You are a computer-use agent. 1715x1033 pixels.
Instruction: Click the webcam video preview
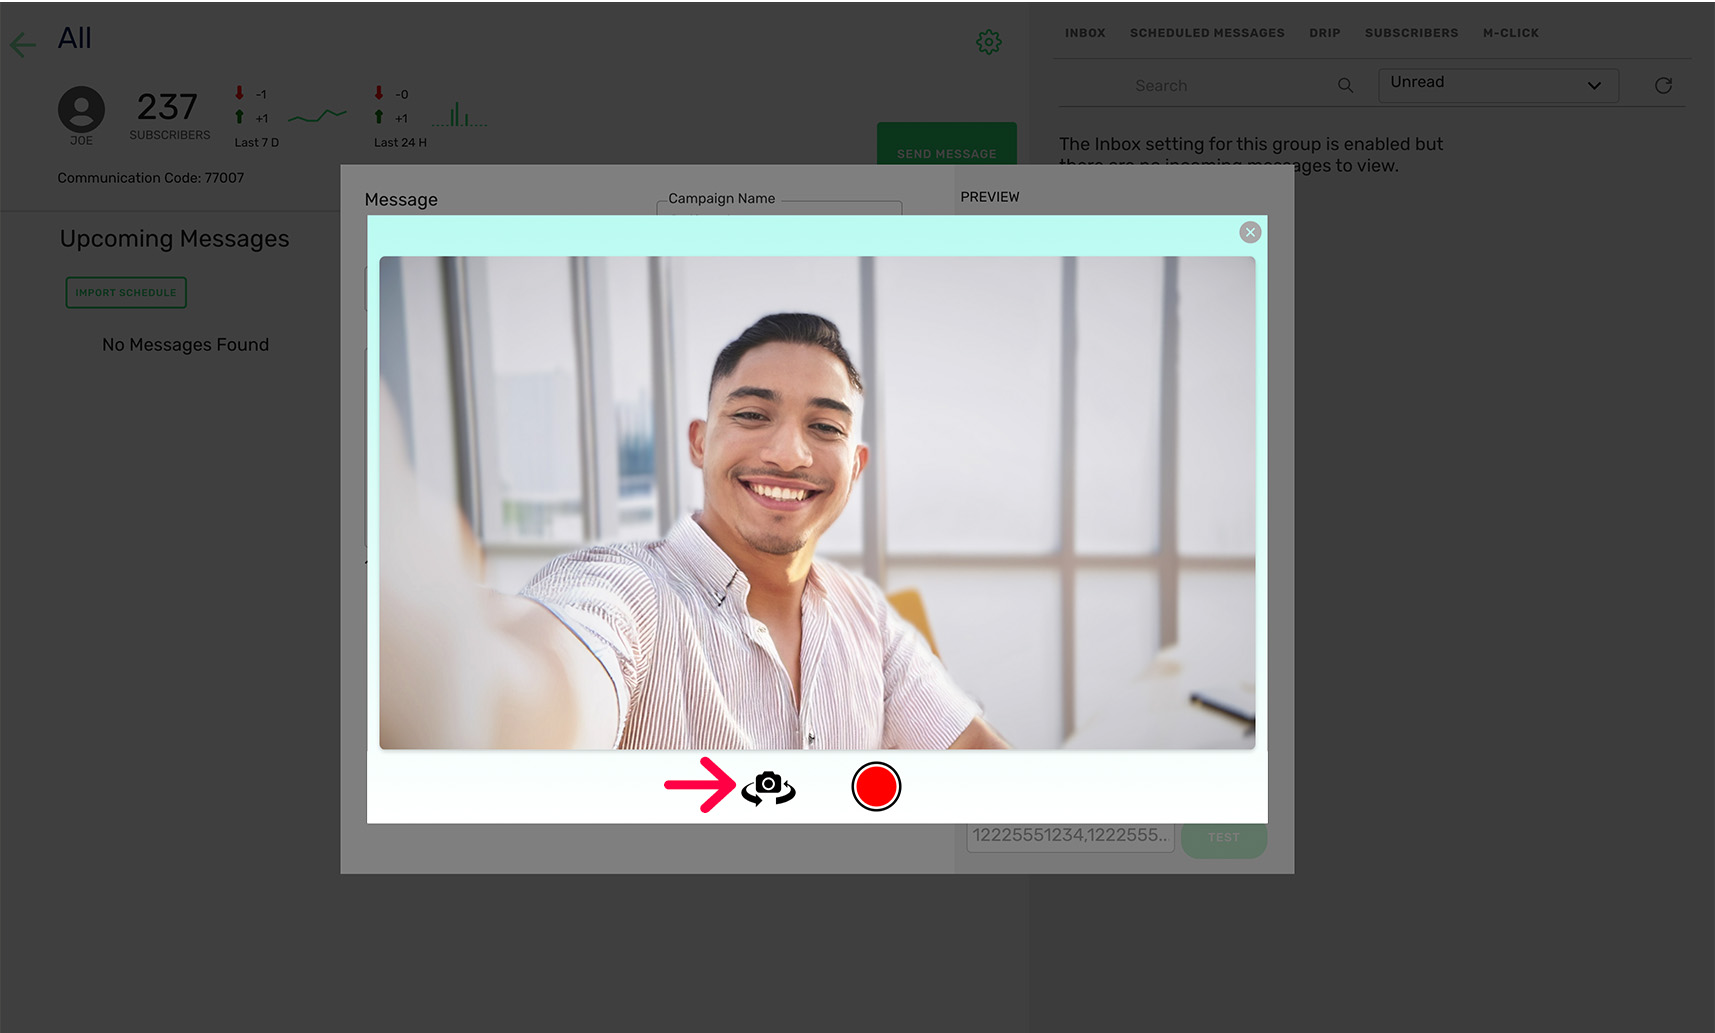[816, 502]
